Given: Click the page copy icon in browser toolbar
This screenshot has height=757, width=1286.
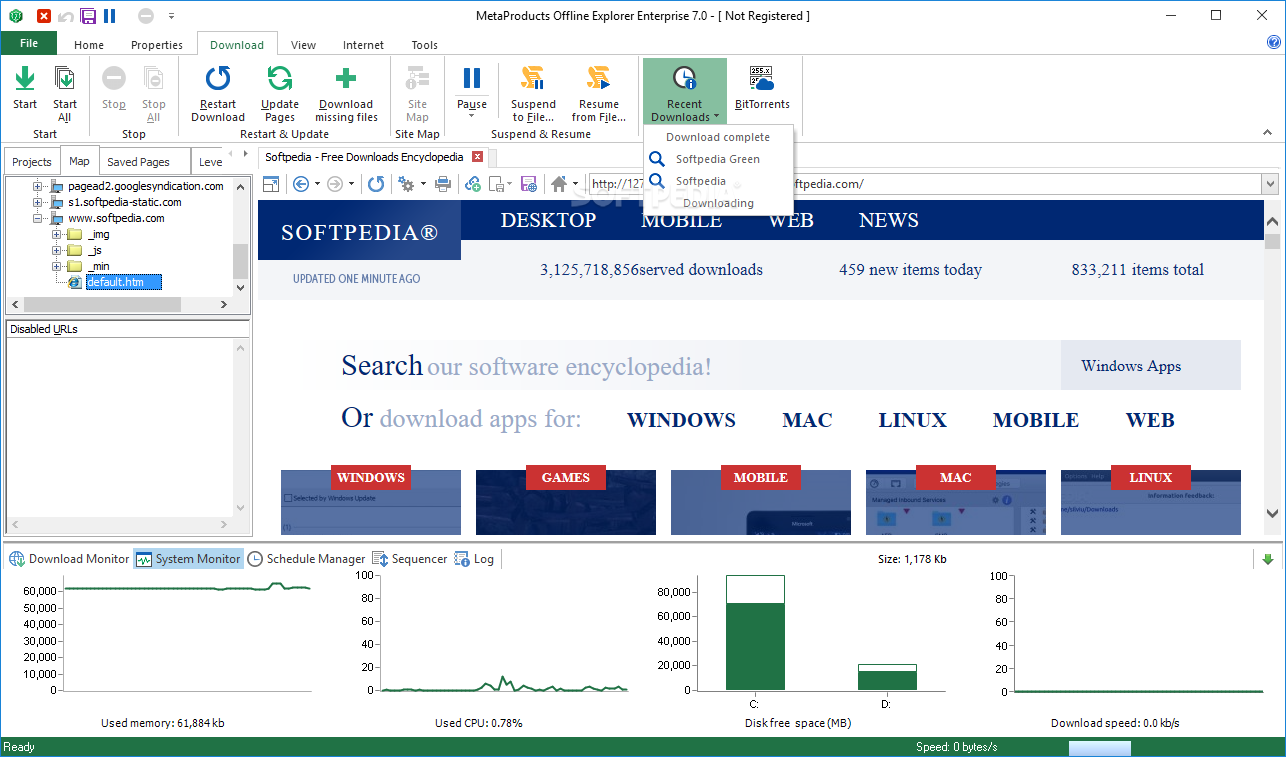Looking at the screenshot, I should tap(495, 184).
